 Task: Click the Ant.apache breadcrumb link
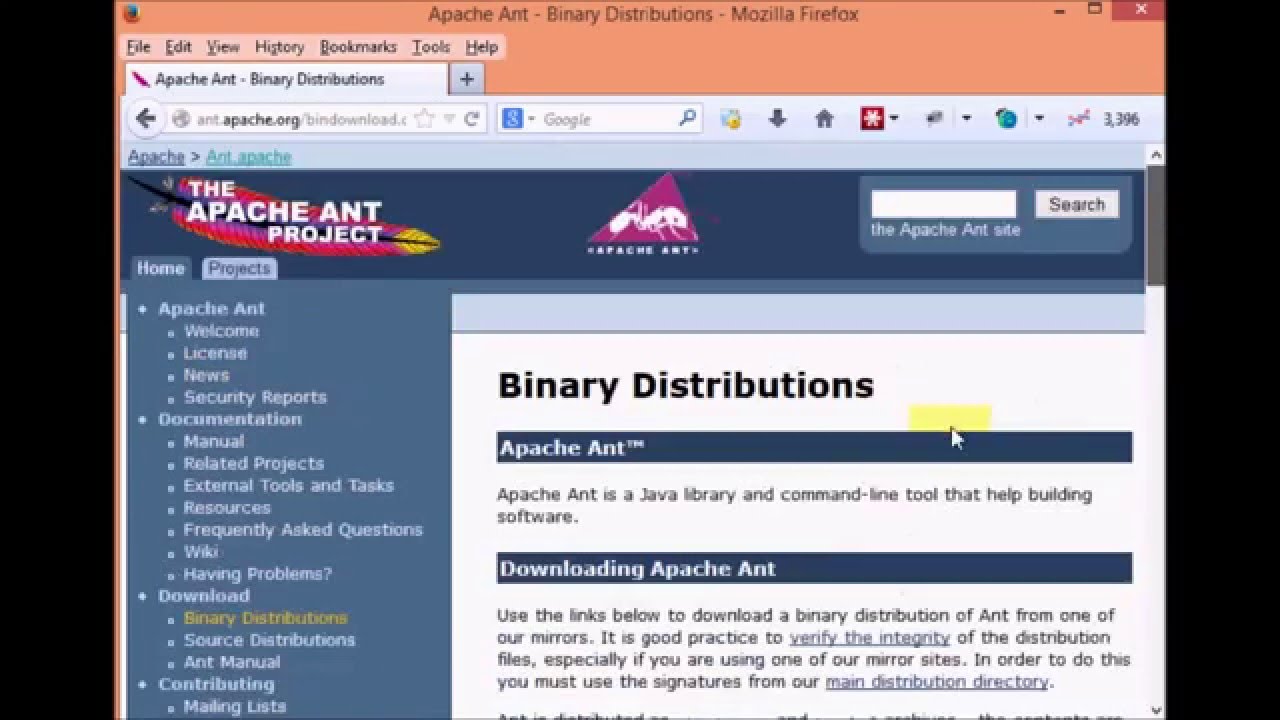(248, 157)
